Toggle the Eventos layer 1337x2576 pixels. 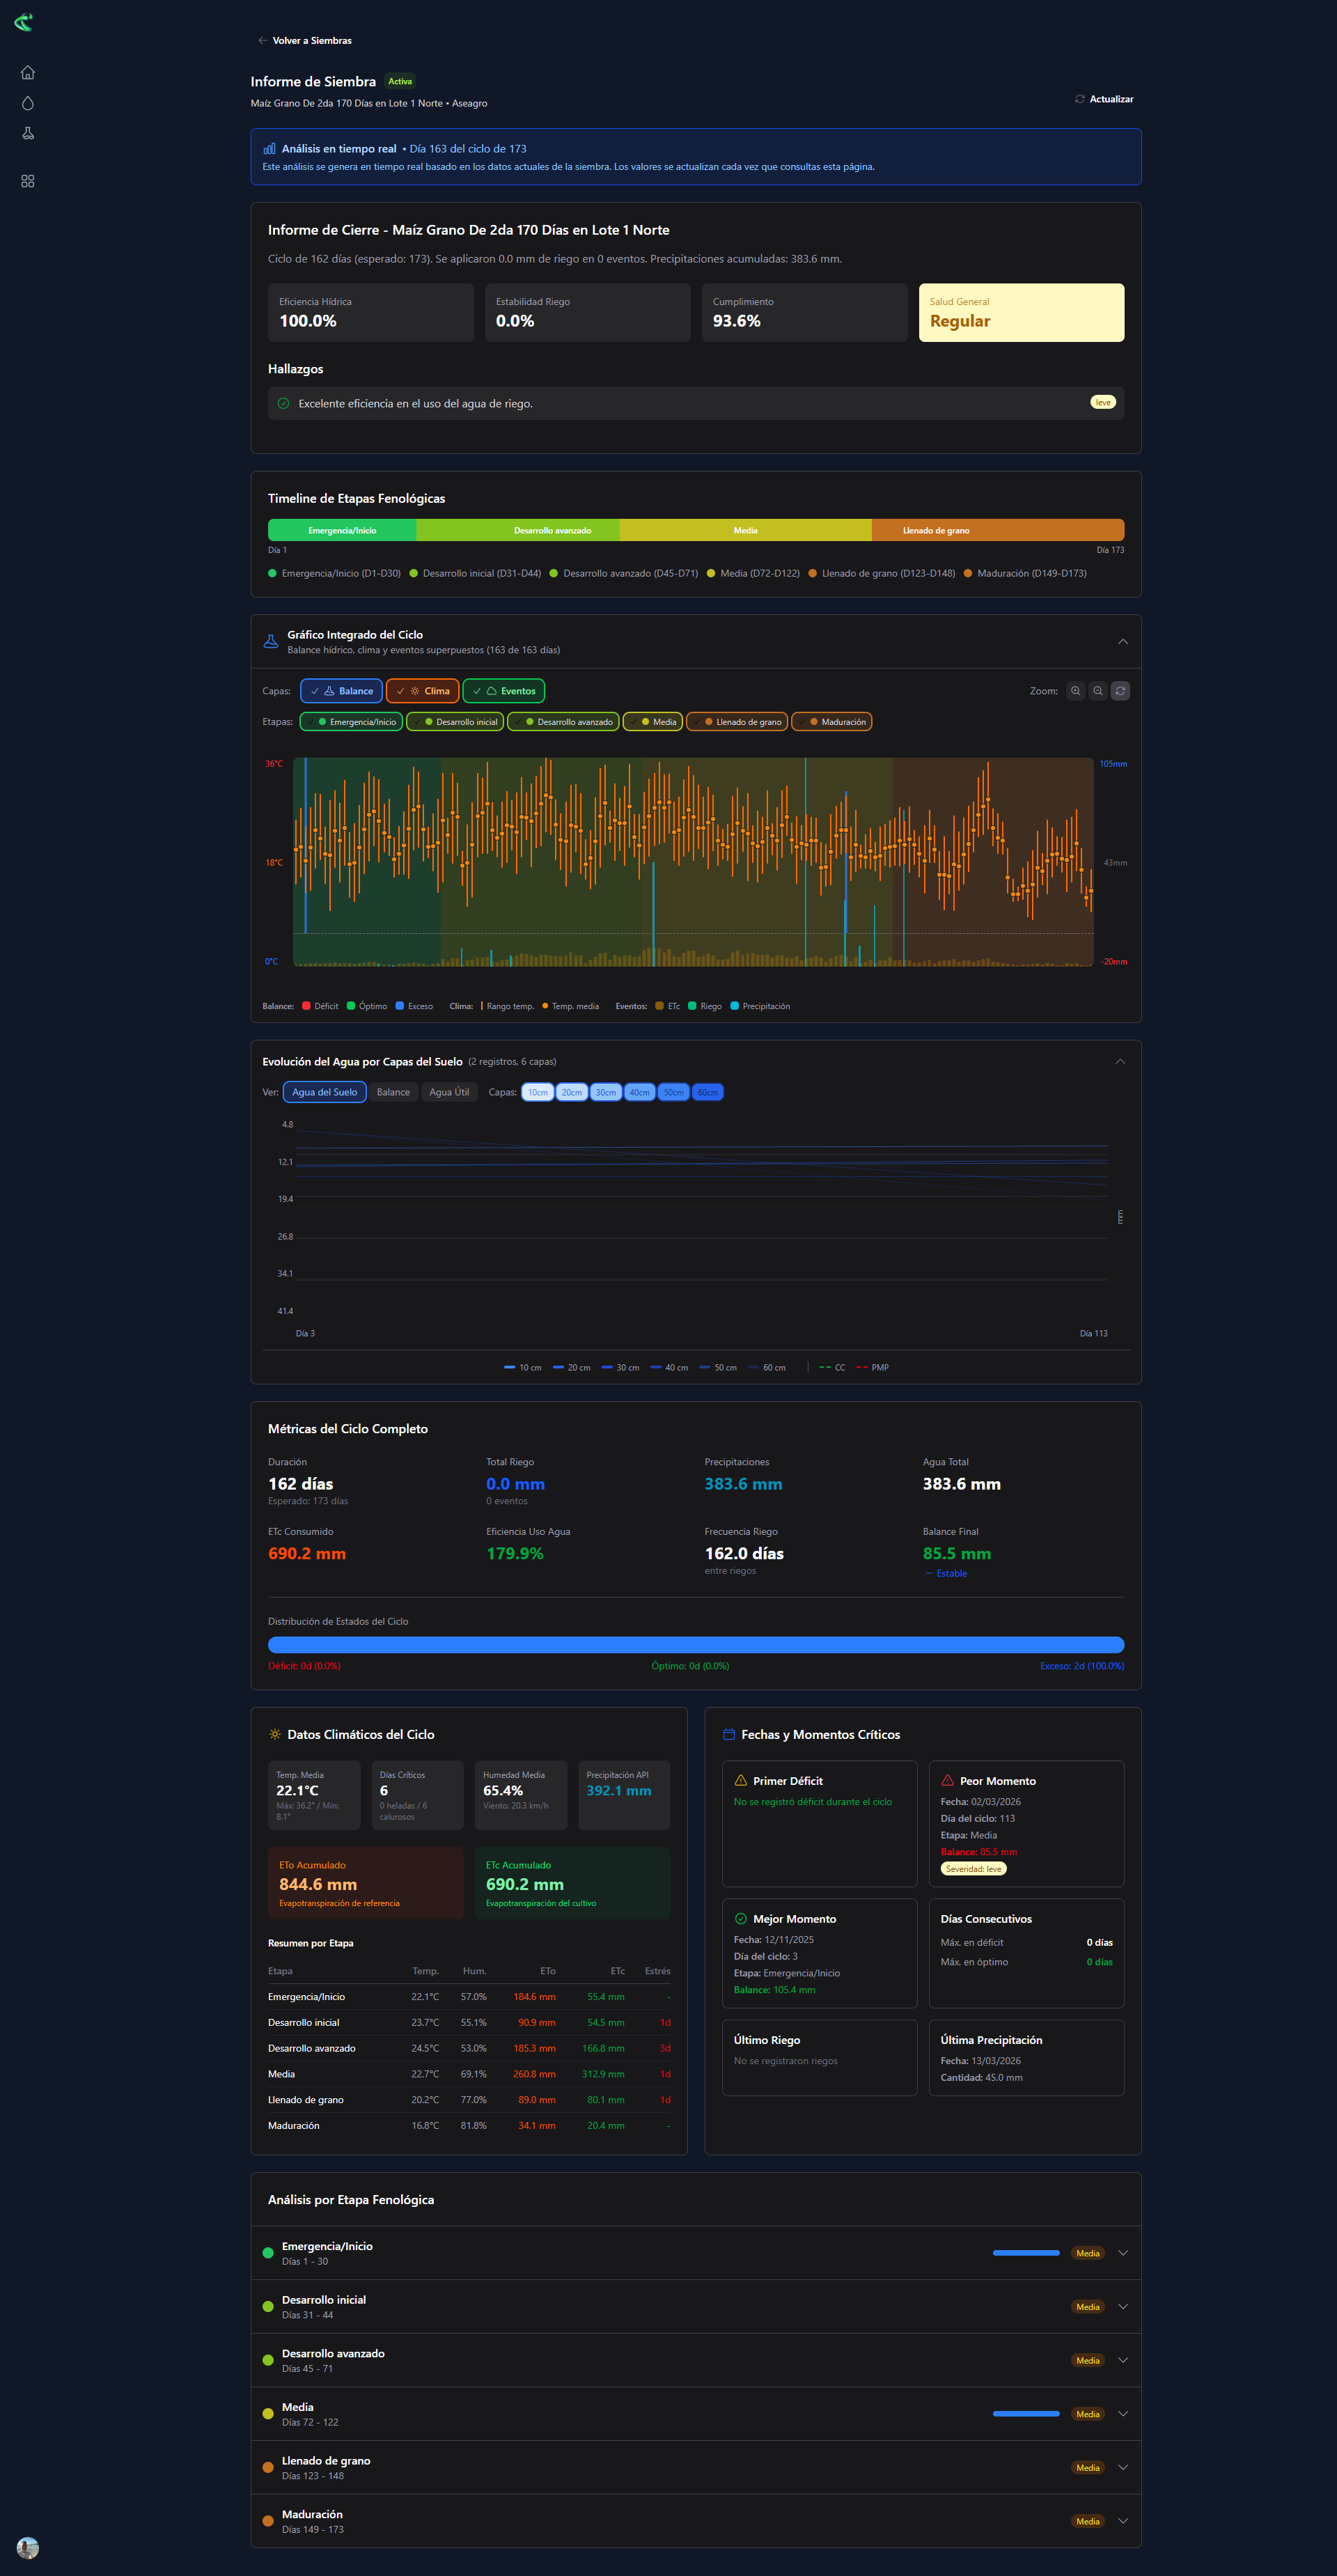click(503, 691)
